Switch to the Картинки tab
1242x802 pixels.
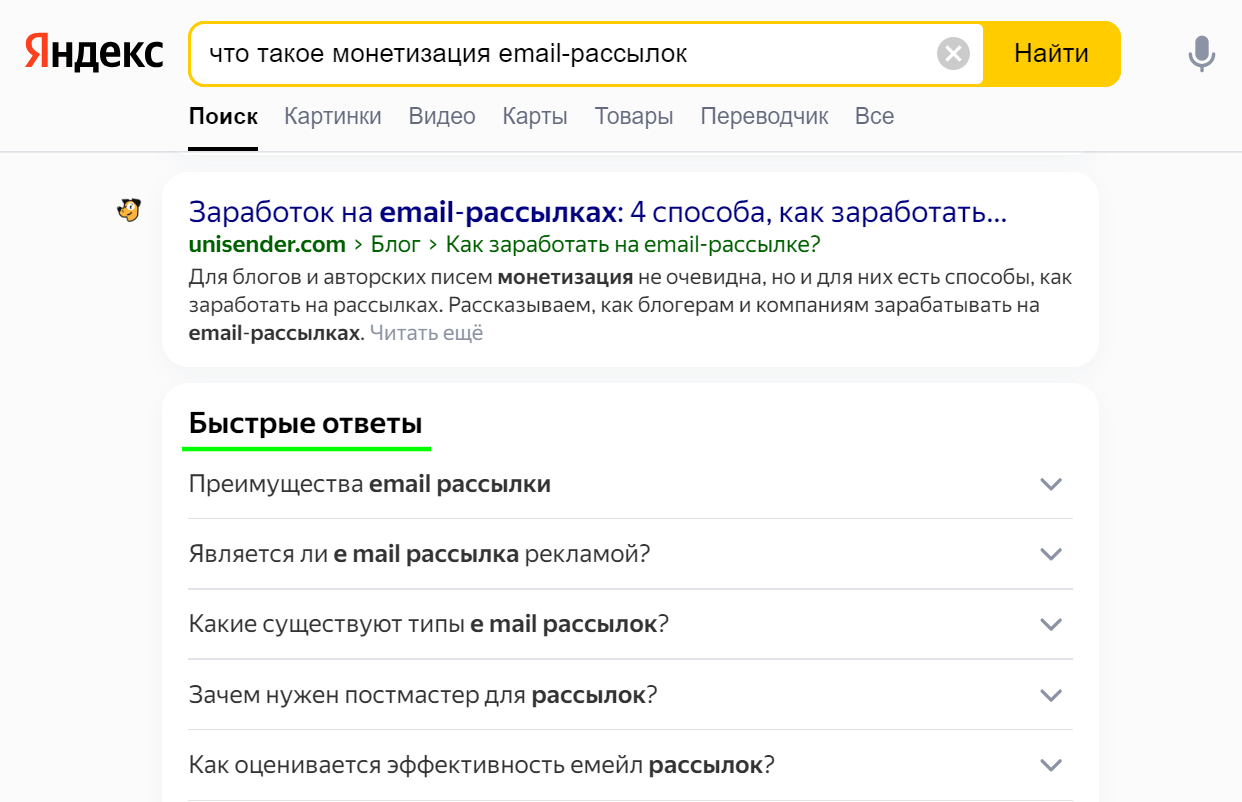point(333,116)
